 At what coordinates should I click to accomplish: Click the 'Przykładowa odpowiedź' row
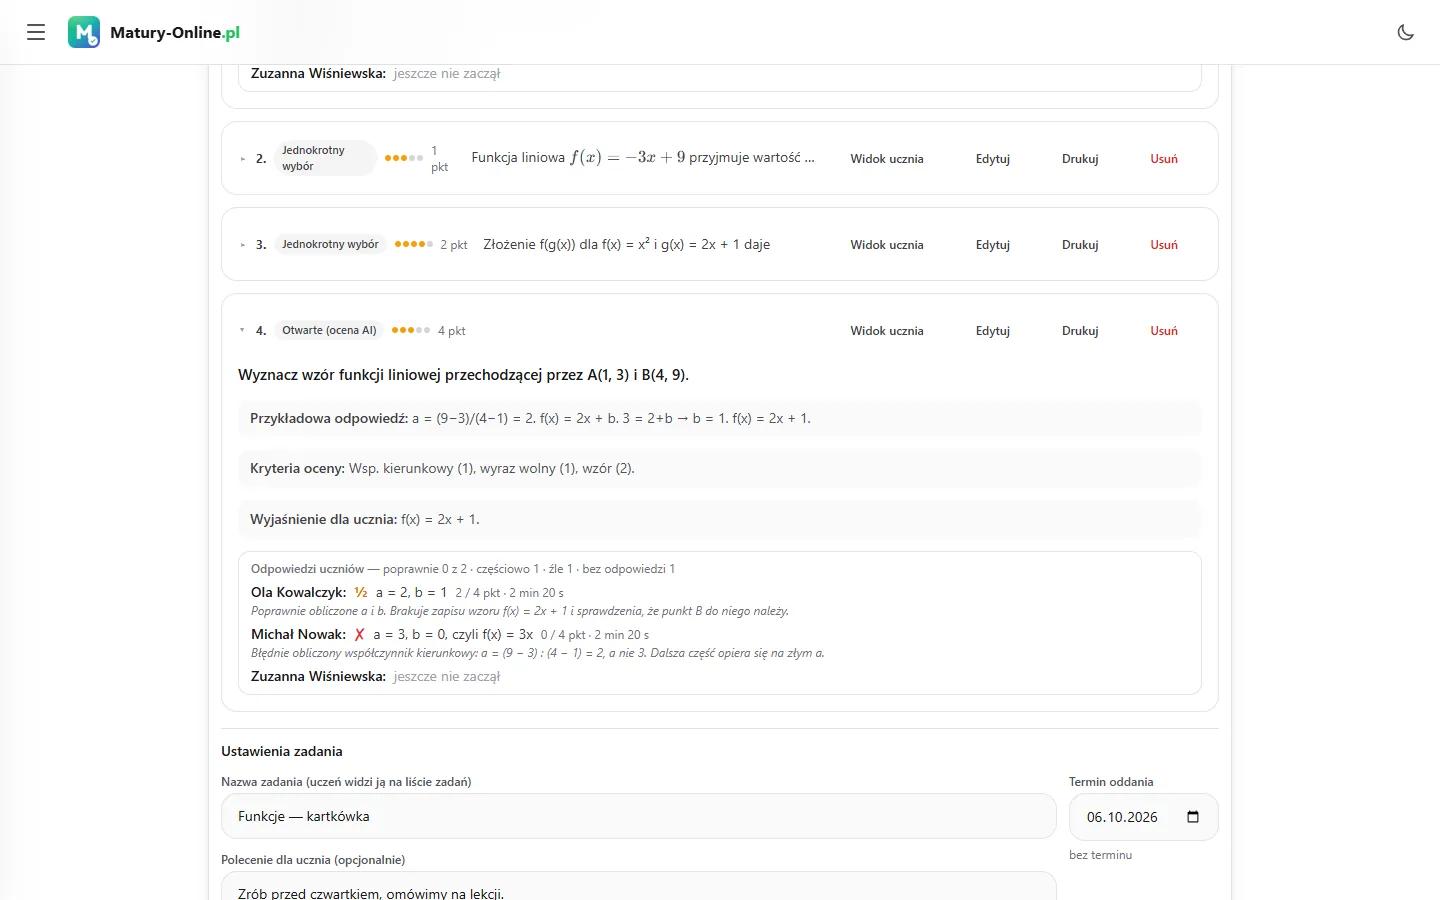point(719,418)
